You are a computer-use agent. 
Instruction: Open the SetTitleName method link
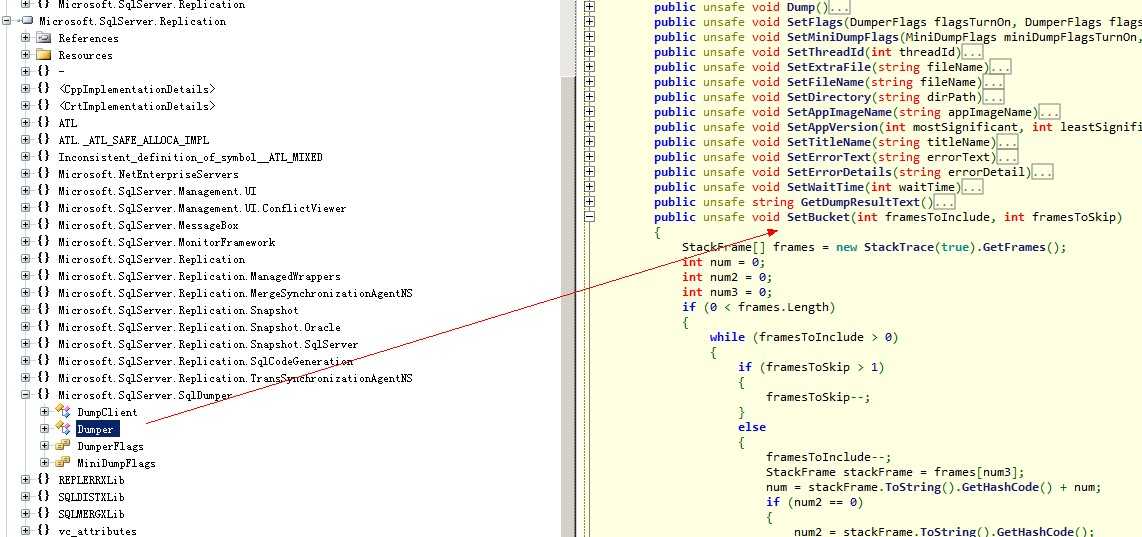coord(830,142)
